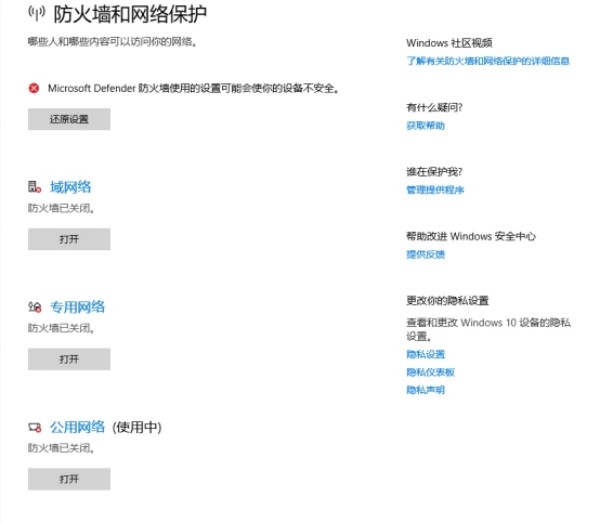The height and width of the screenshot is (523, 600).
Task: Enable public network firewall via 打开 button
Action: [x=68, y=479]
